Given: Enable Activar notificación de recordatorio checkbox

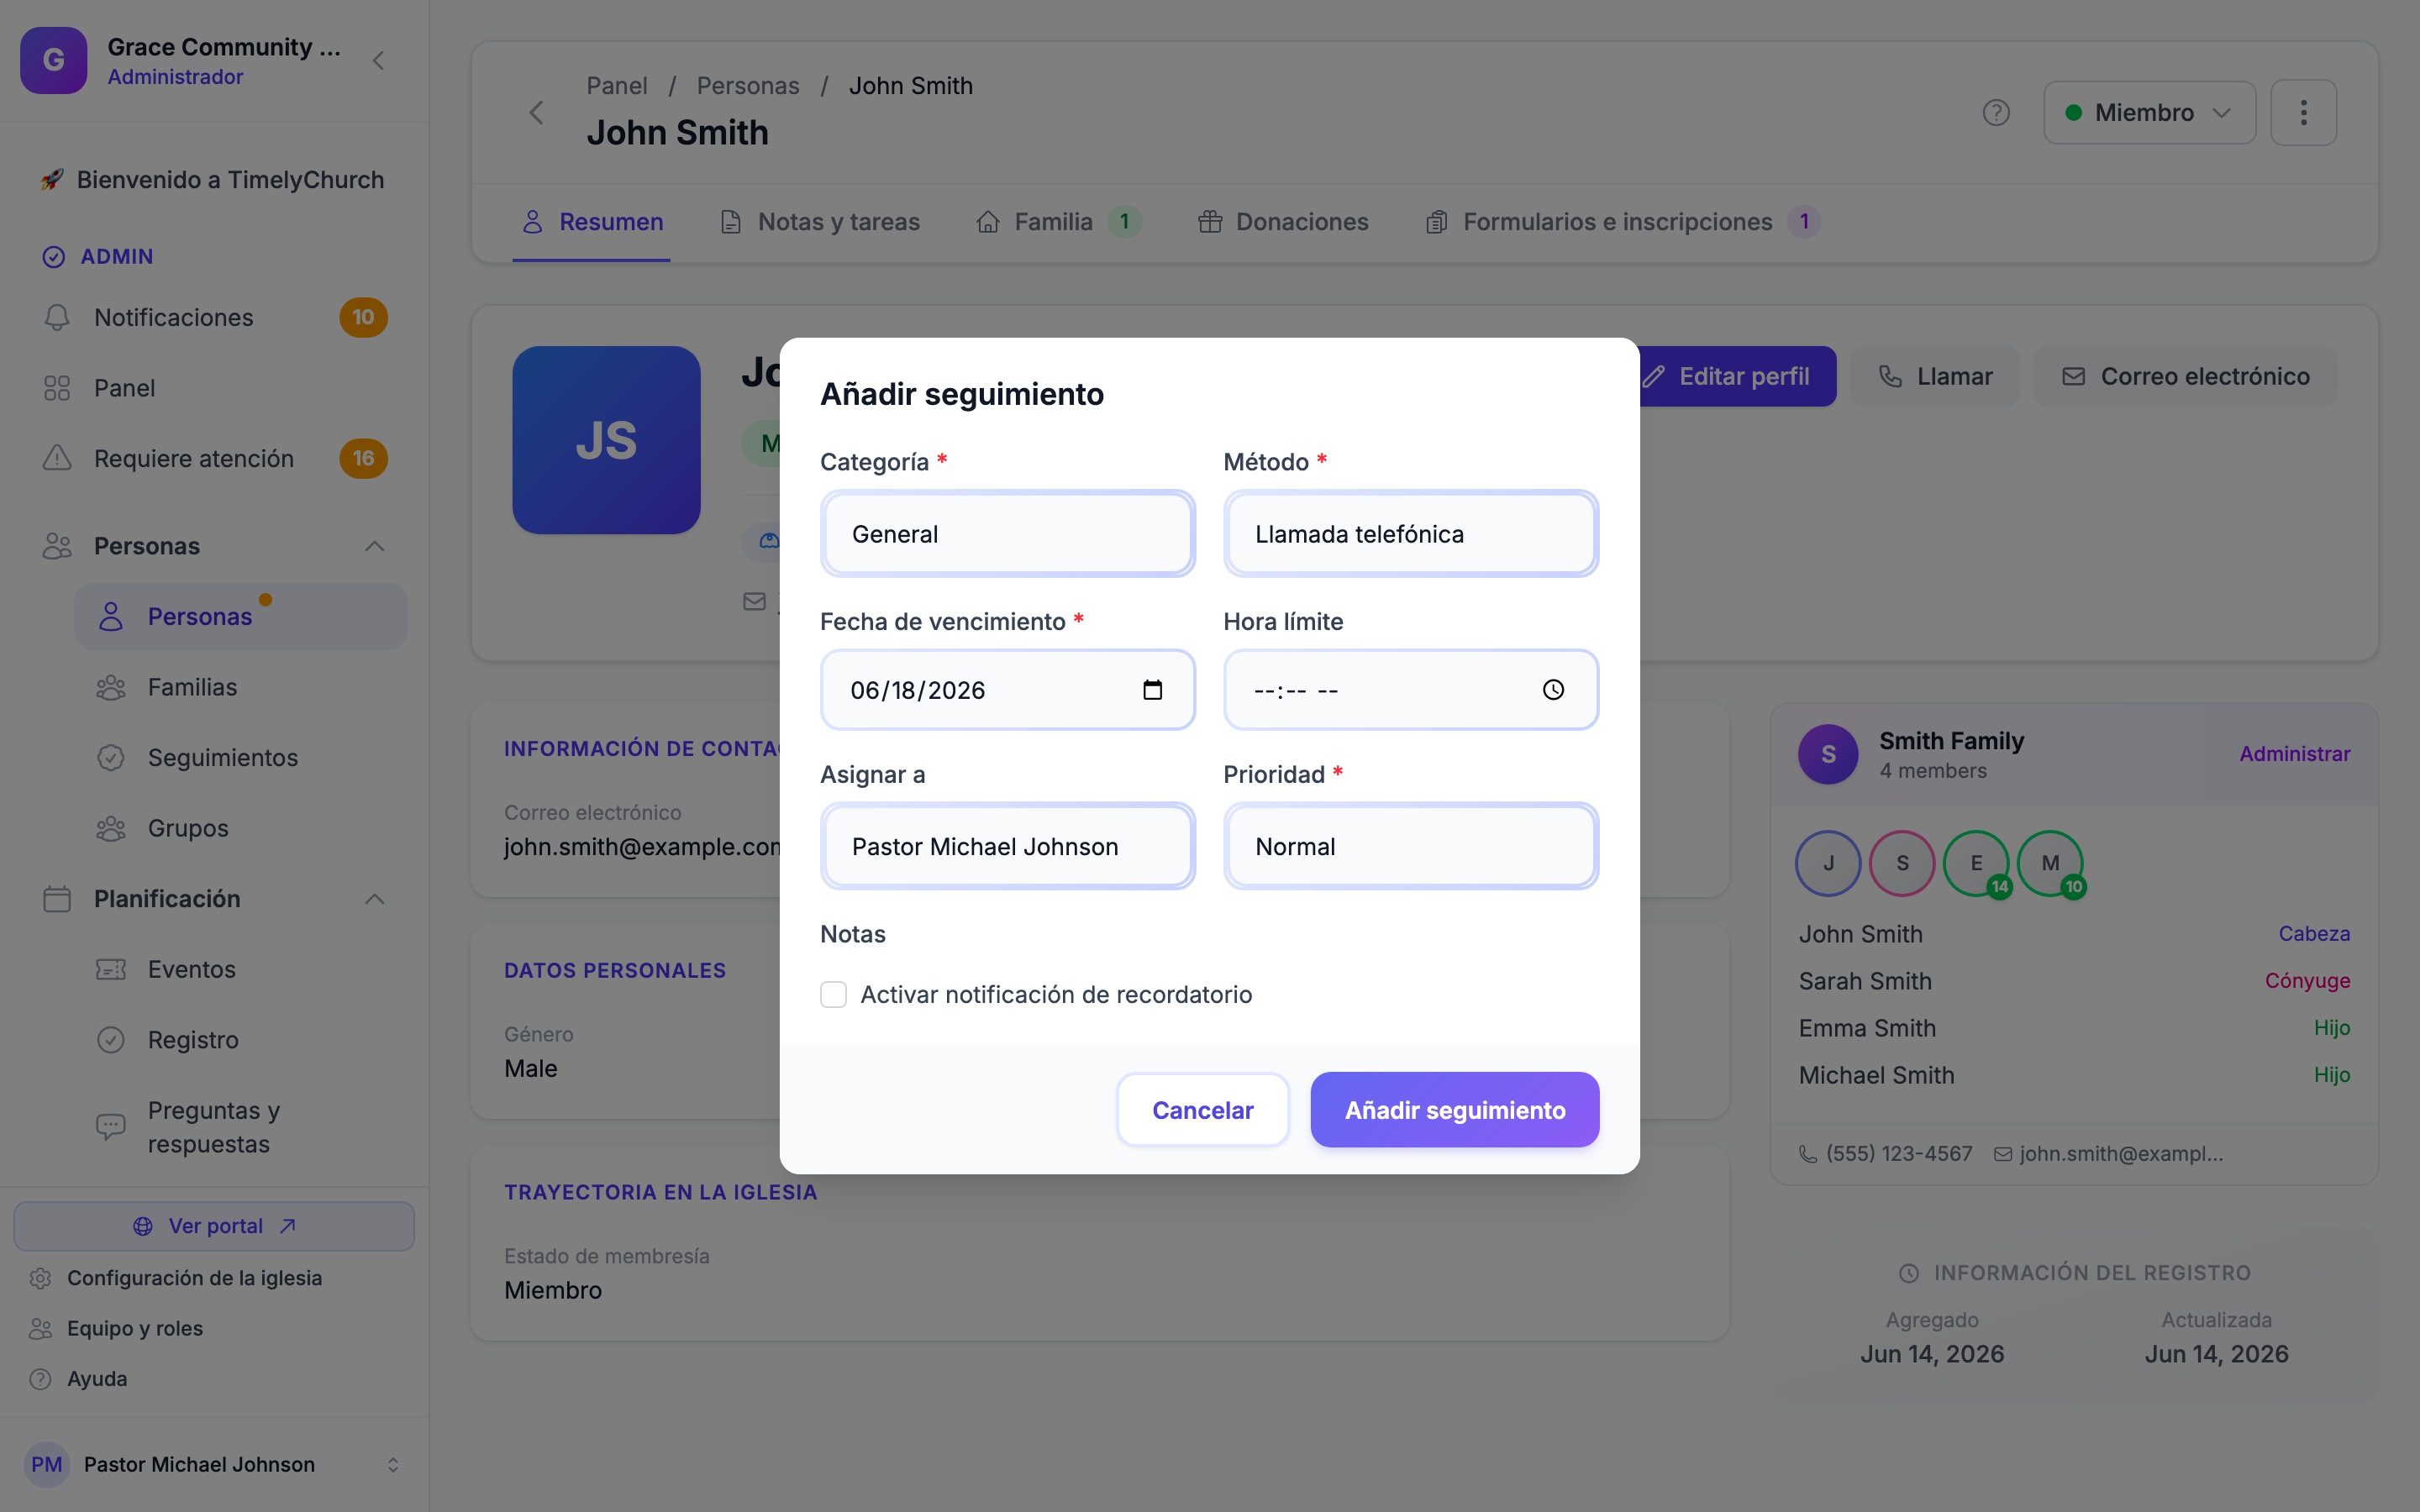Looking at the screenshot, I should (x=833, y=995).
